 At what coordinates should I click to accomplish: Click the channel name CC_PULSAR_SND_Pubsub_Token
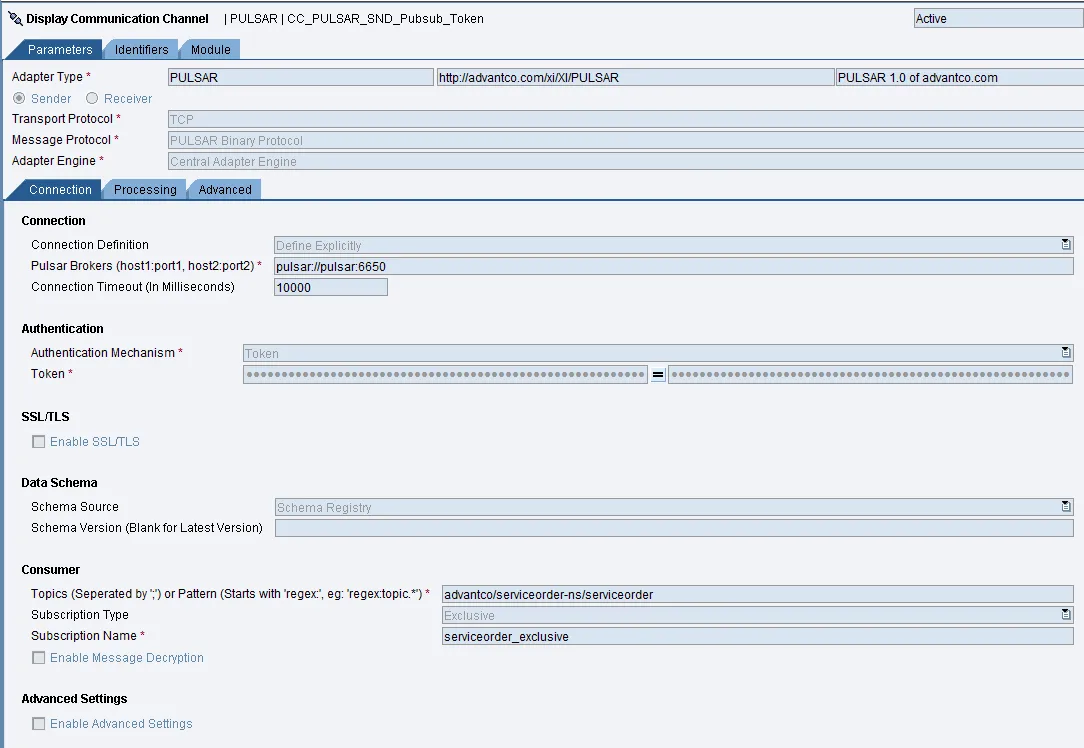pyautogui.click(x=385, y=19)
